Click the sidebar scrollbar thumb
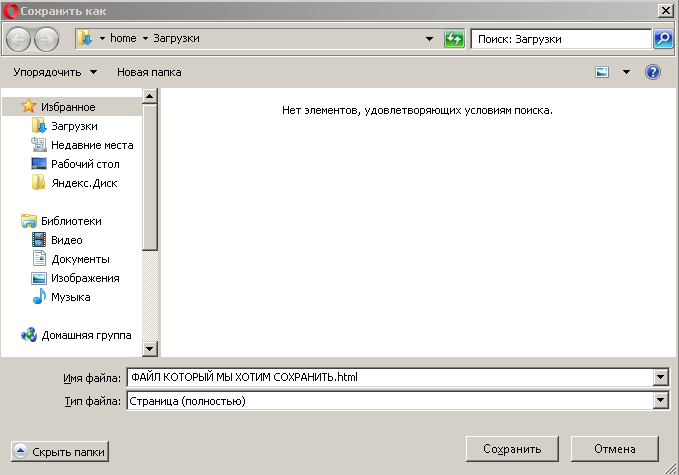The height and width of the screenshot is (475, 679). coord(149,177)
